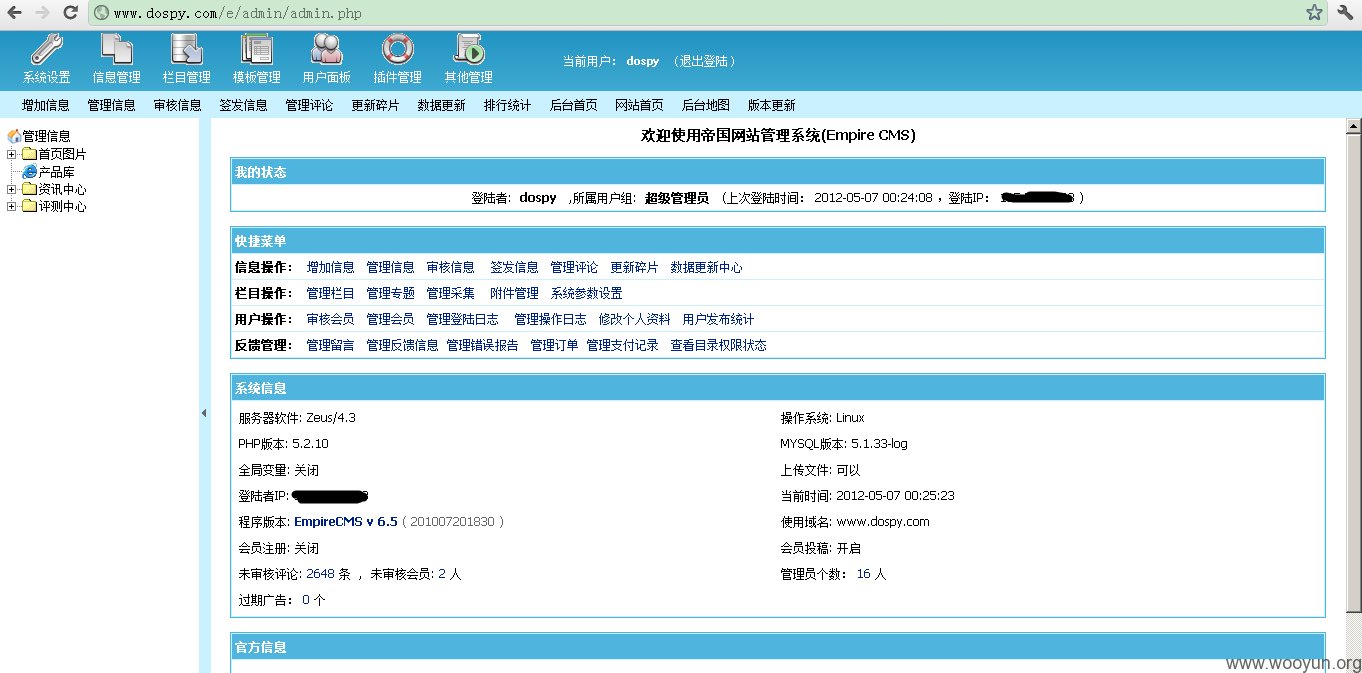
Task: Expand 资讯中心 tree node
Action: point(12,189)
